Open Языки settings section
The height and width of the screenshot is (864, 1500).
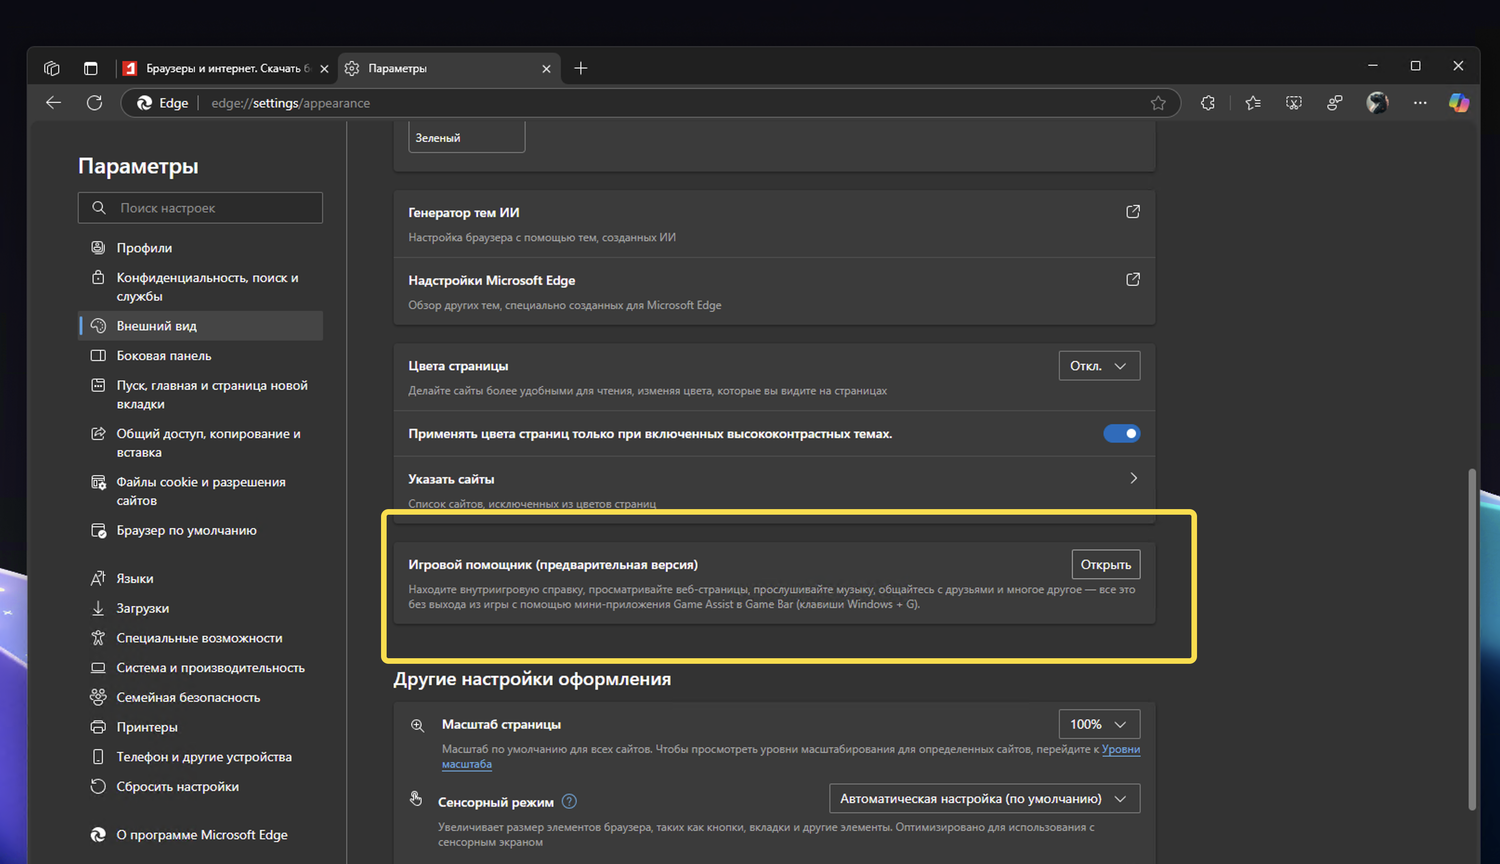pos(135,579)
